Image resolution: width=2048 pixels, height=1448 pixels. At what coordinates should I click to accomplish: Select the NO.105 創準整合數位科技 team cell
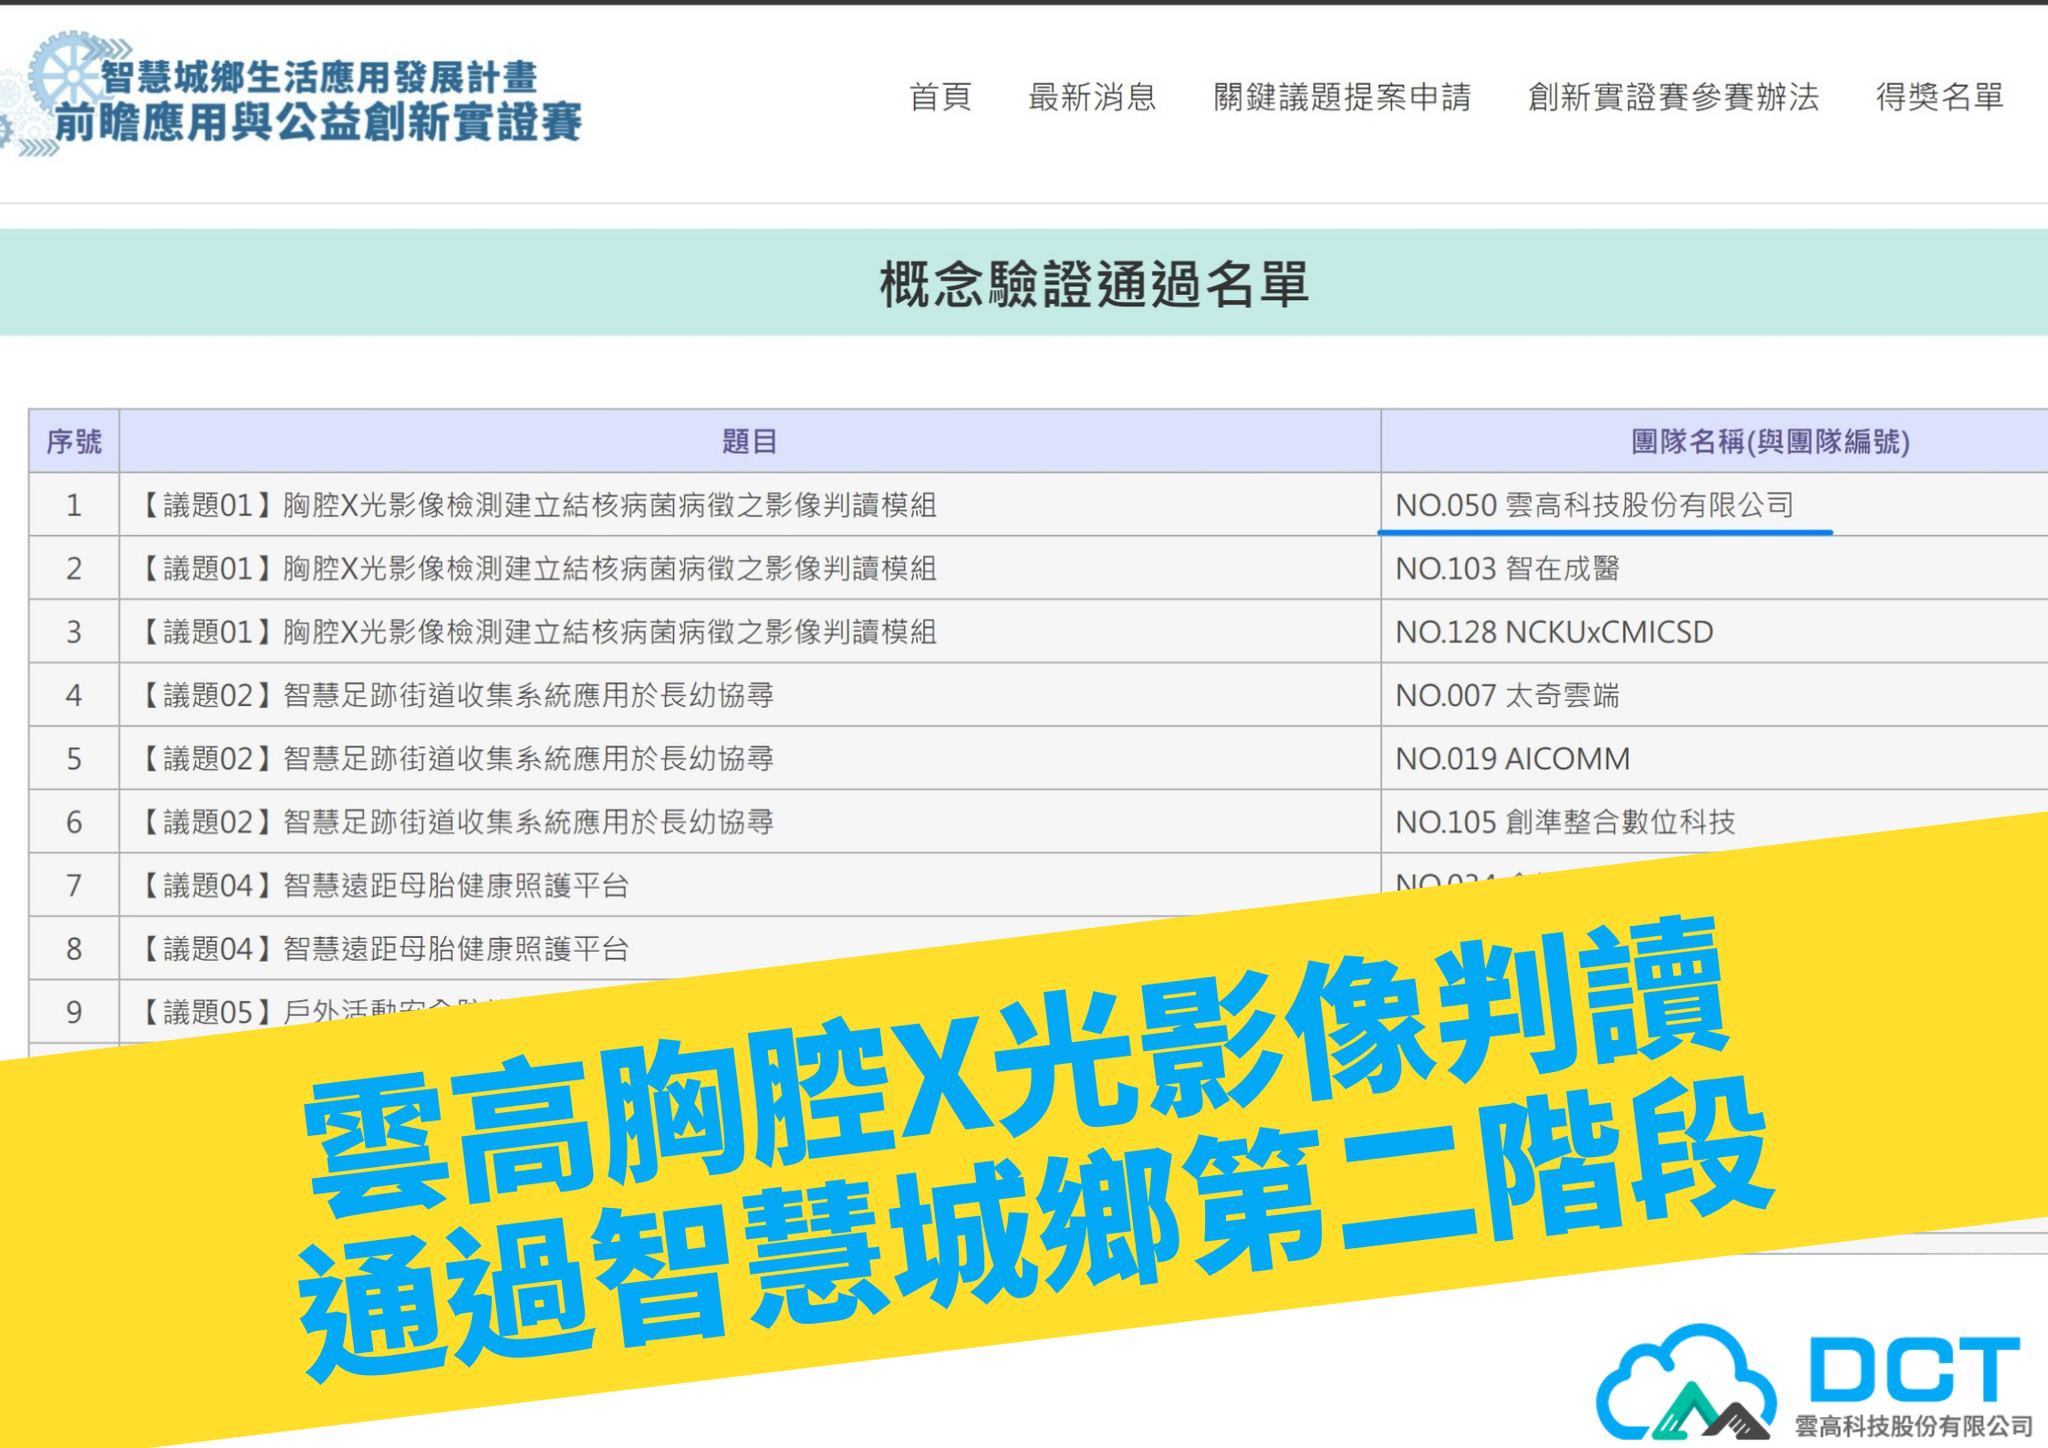pyautogui.click(x=1715, y=822)
